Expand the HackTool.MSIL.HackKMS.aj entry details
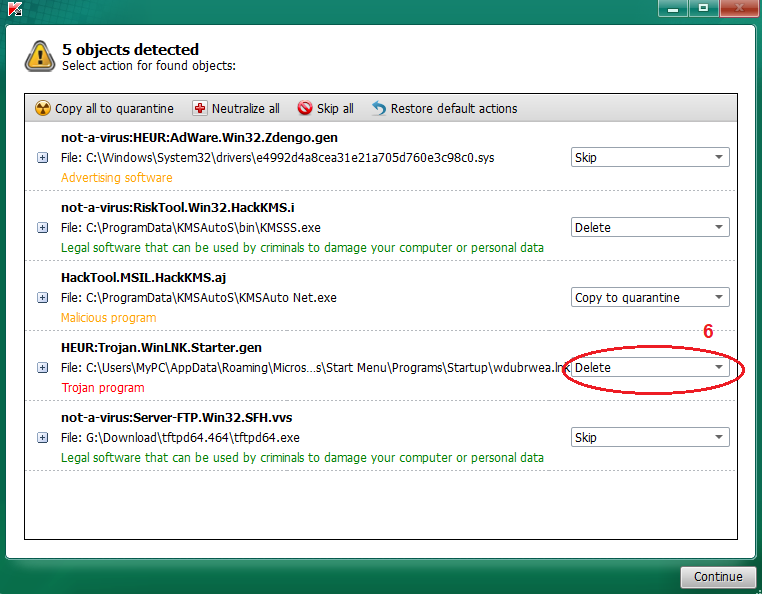The width and height of the screenshot is (762, 594). 42,297
